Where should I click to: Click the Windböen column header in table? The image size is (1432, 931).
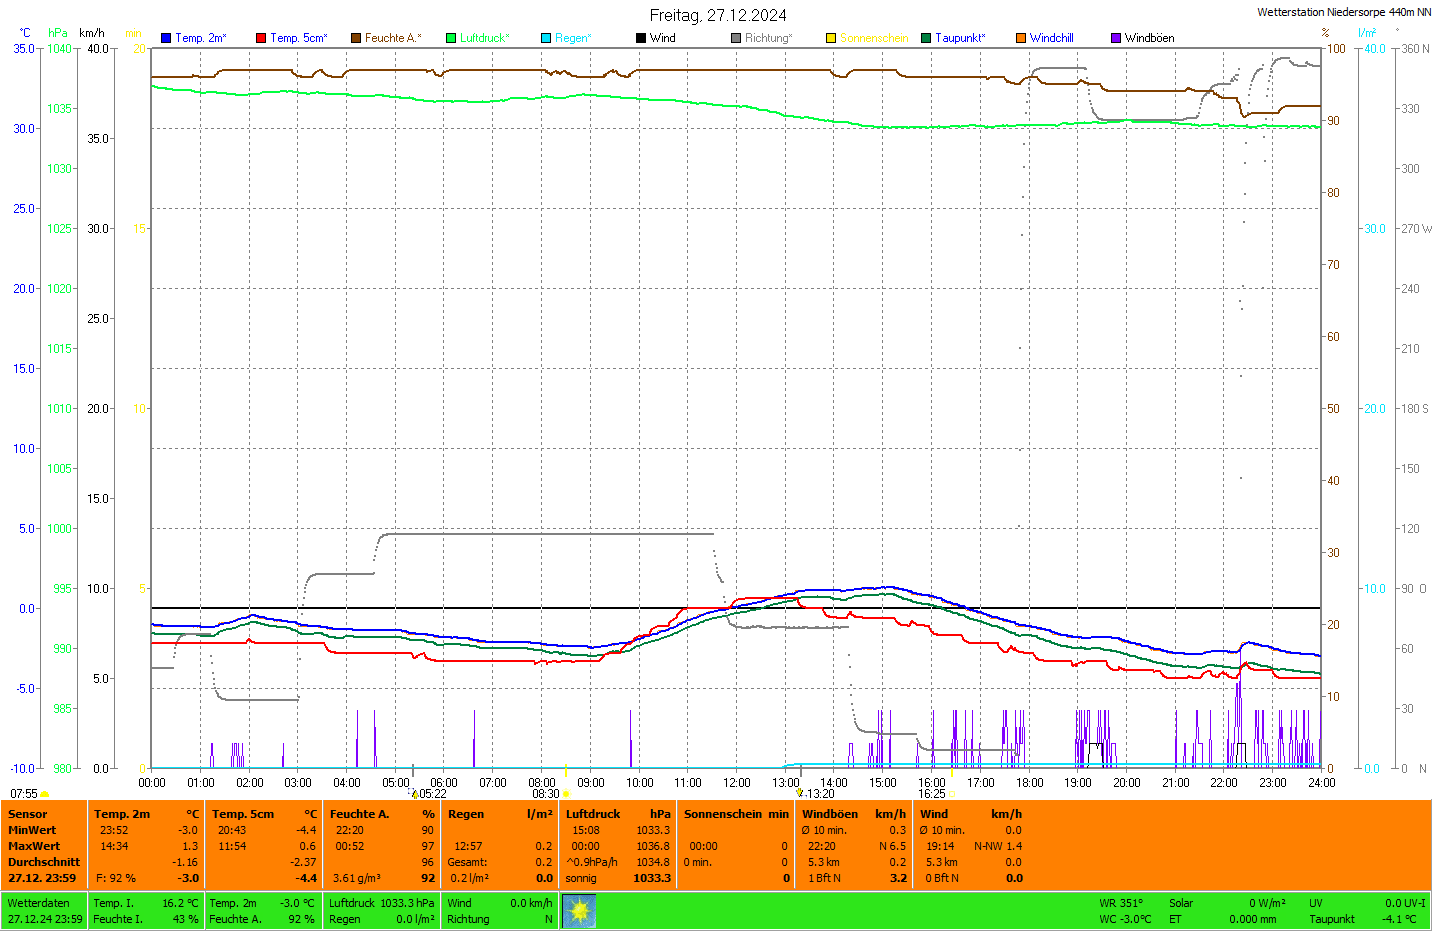830,814
